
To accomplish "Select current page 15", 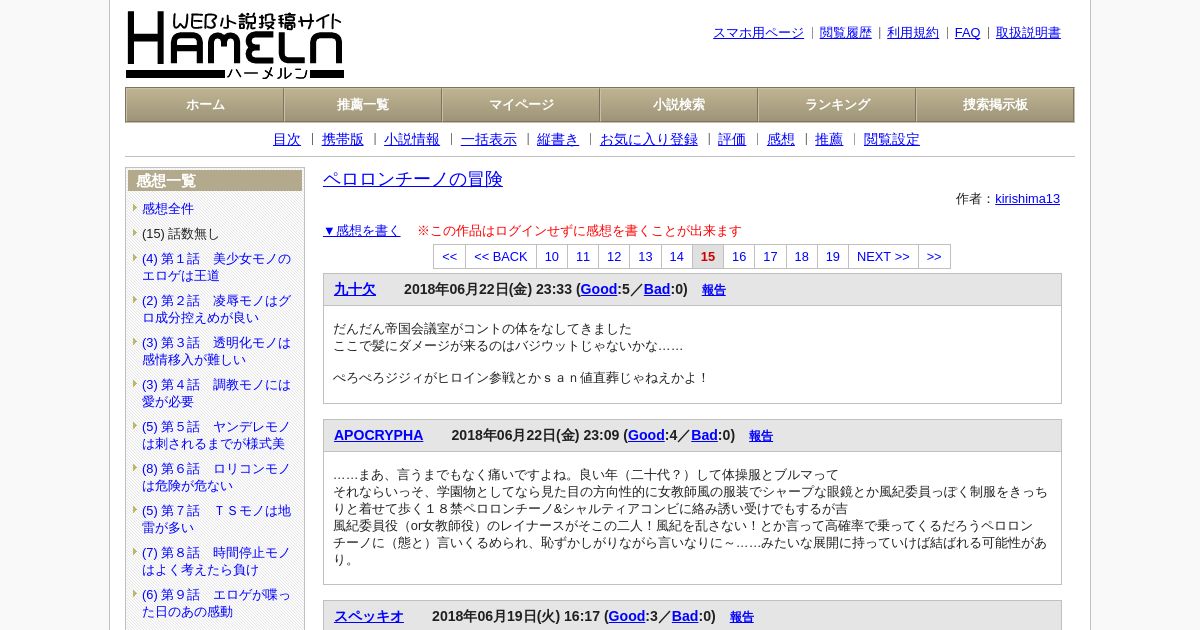I will (708, 257).
